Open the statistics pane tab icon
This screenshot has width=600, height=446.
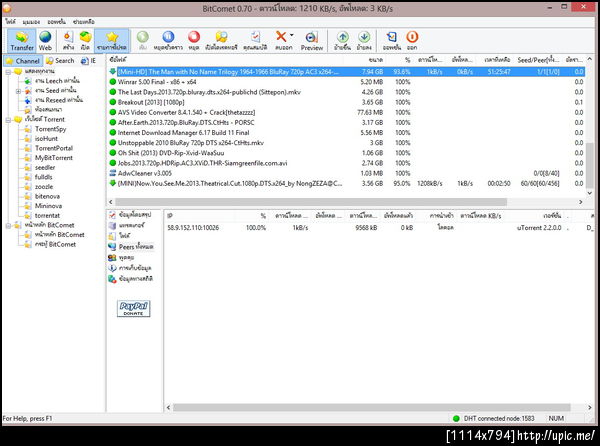click(x=112, y=279)
